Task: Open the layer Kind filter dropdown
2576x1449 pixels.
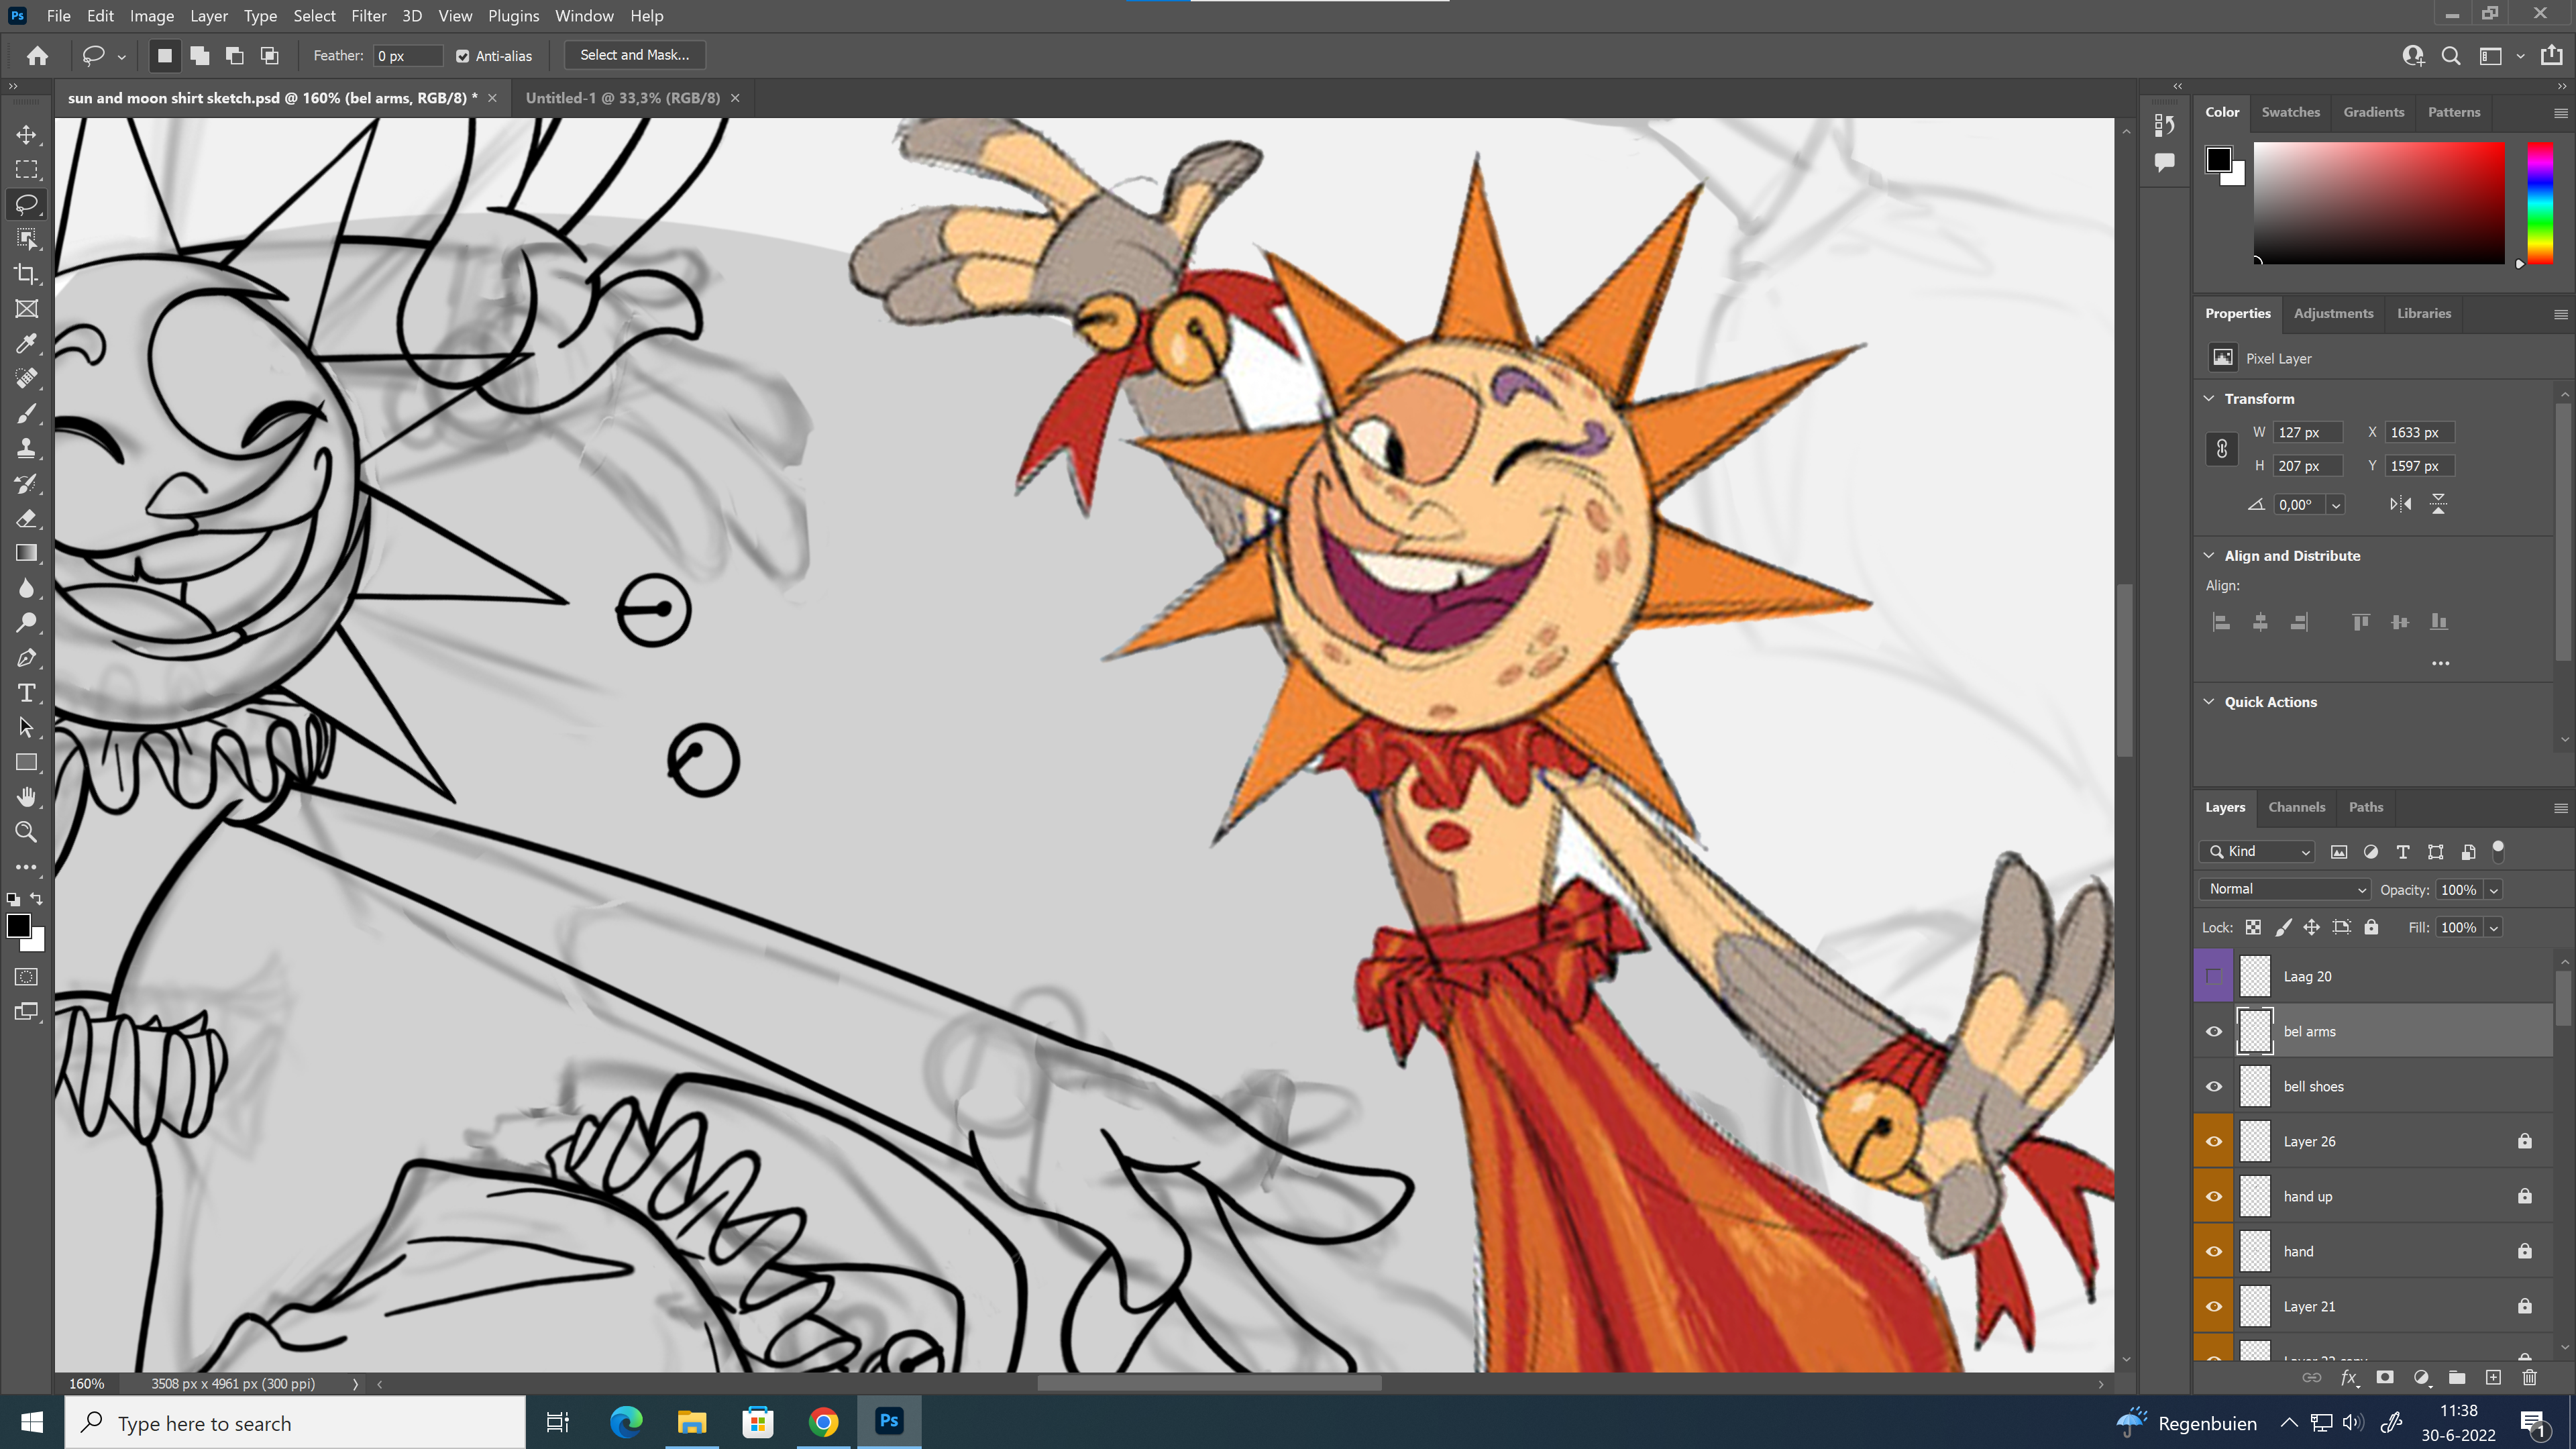Action: tap(2258, 852)
